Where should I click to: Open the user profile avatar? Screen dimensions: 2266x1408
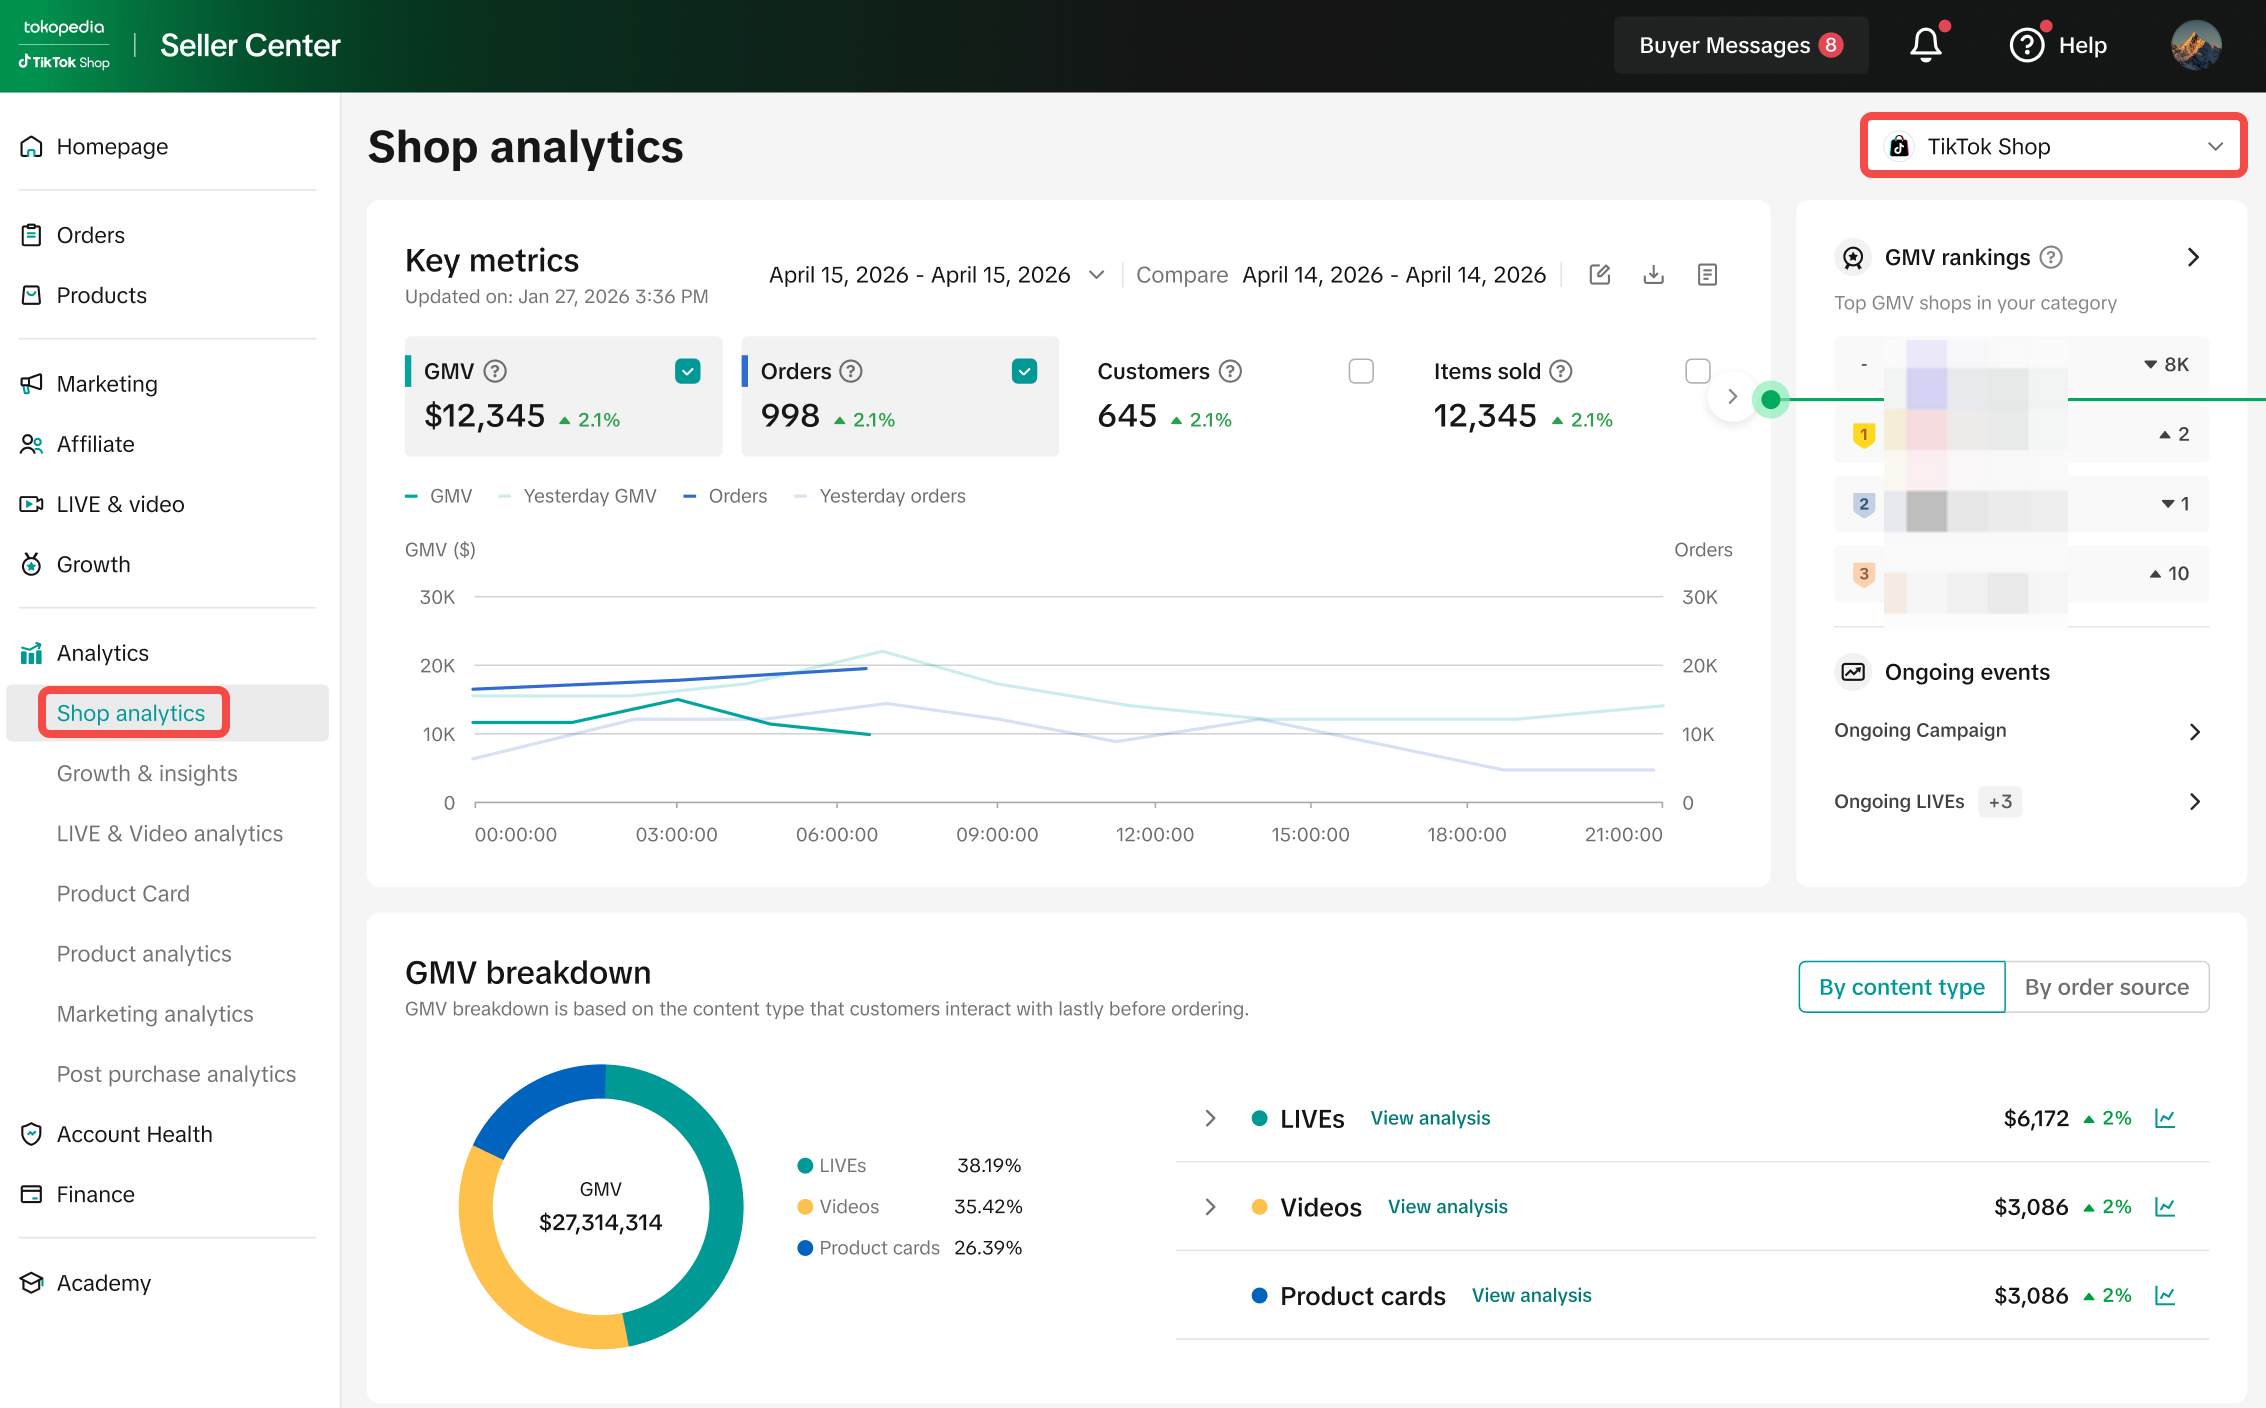tap(2196, 45)
